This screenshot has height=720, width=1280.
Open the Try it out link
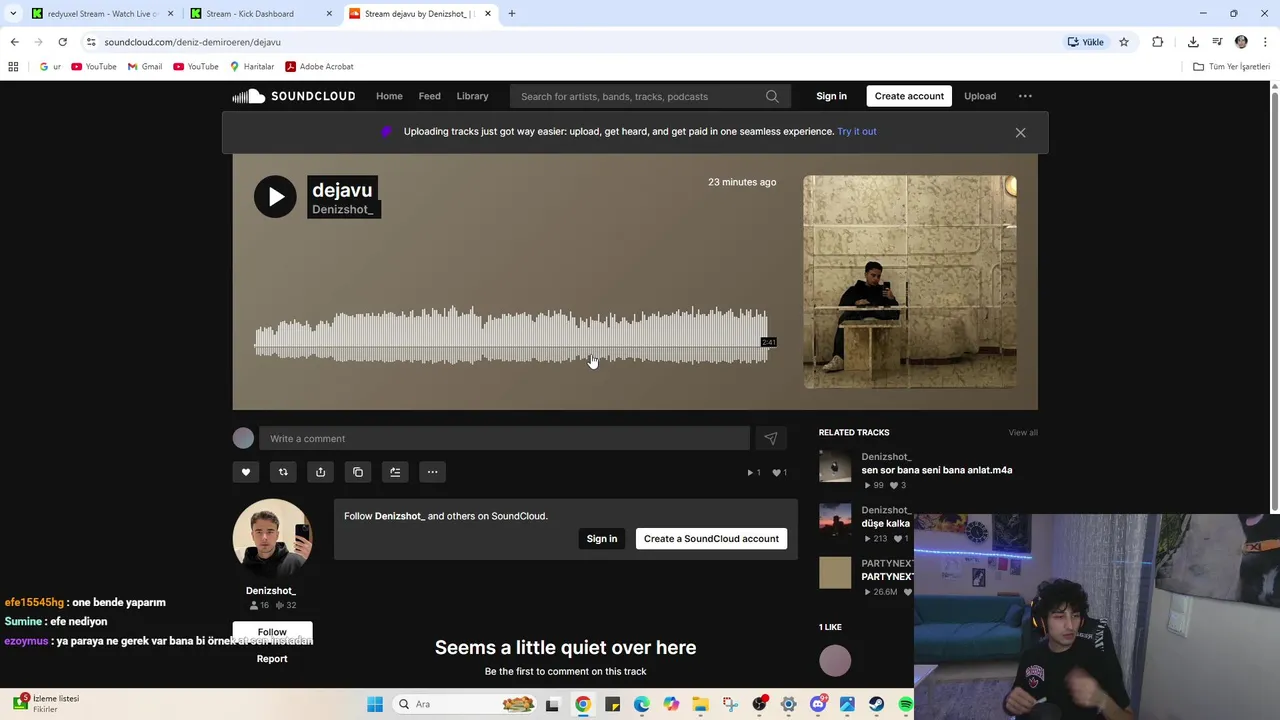[x=857, y=131]
